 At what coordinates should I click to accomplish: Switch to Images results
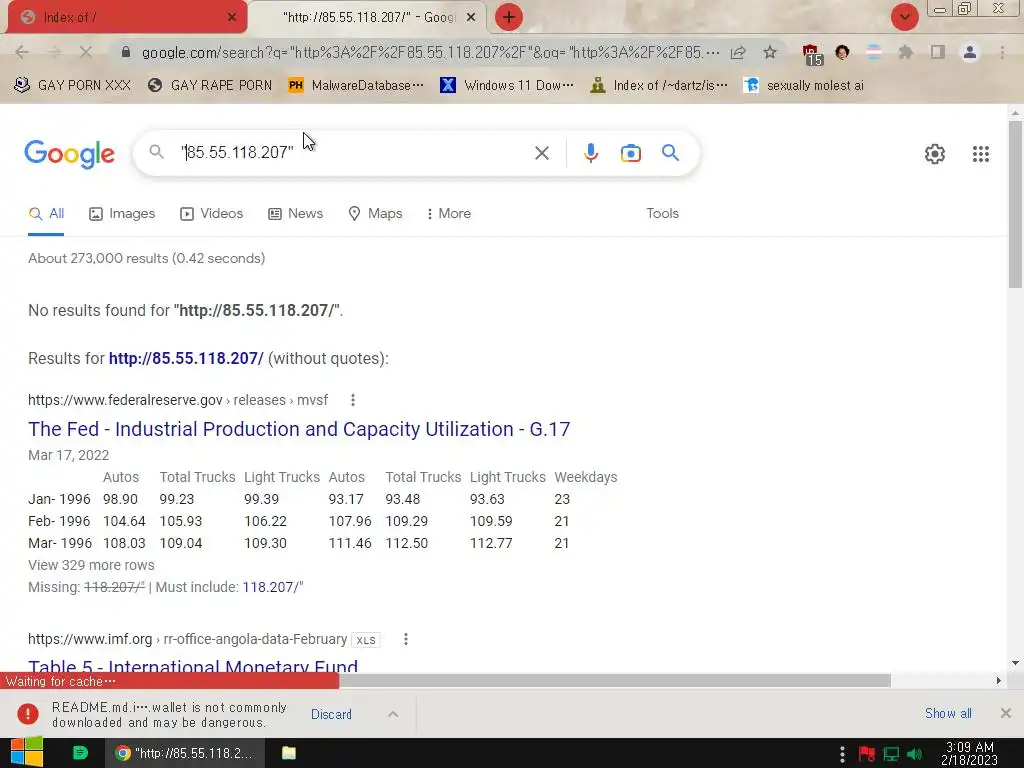[x=122, y=214]
